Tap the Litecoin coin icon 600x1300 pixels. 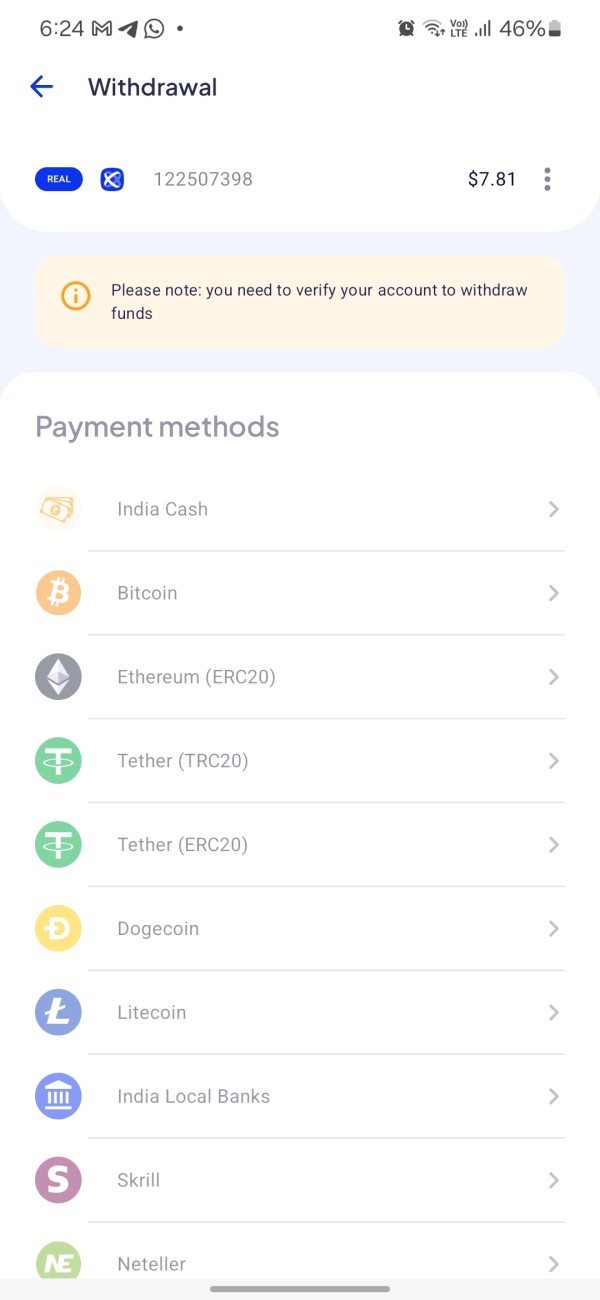point(58,1013)
